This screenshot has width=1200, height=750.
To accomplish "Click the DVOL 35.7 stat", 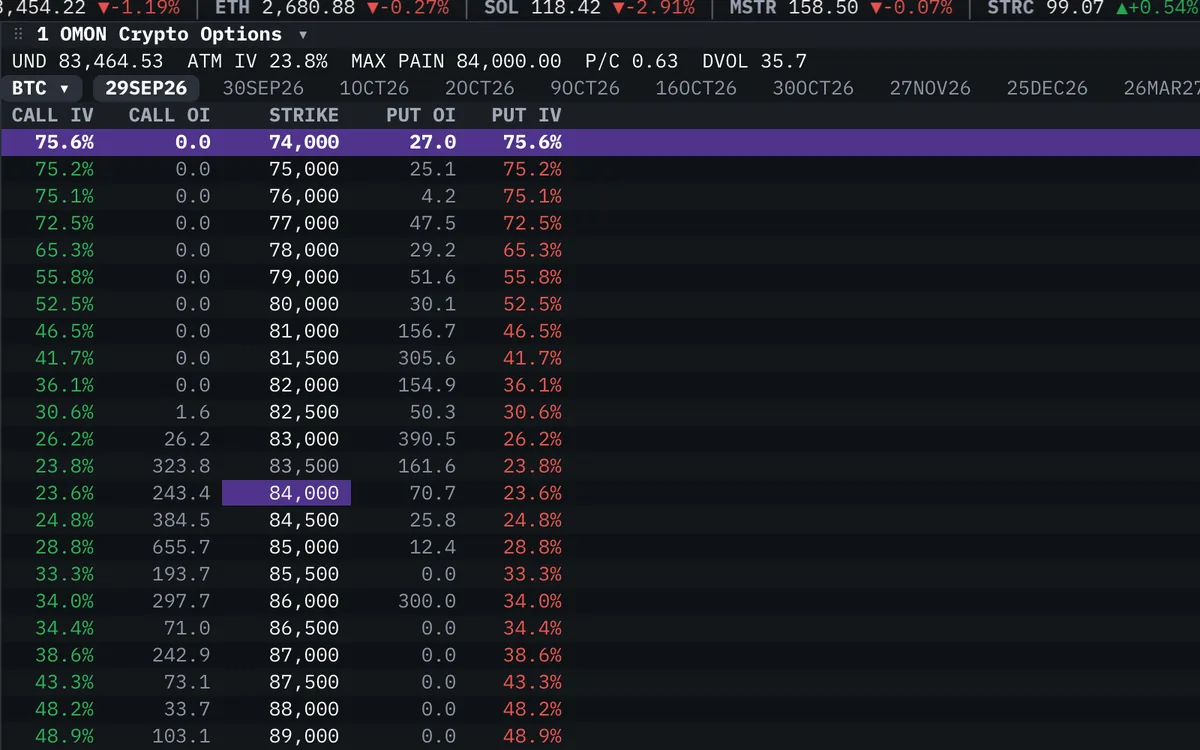I will coord(755,61).
